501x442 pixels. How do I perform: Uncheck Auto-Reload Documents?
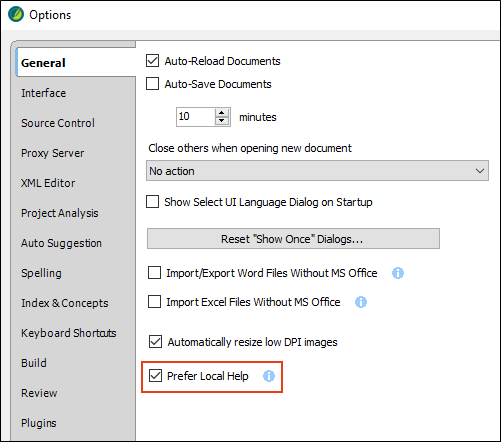click(x=152, y=61)
